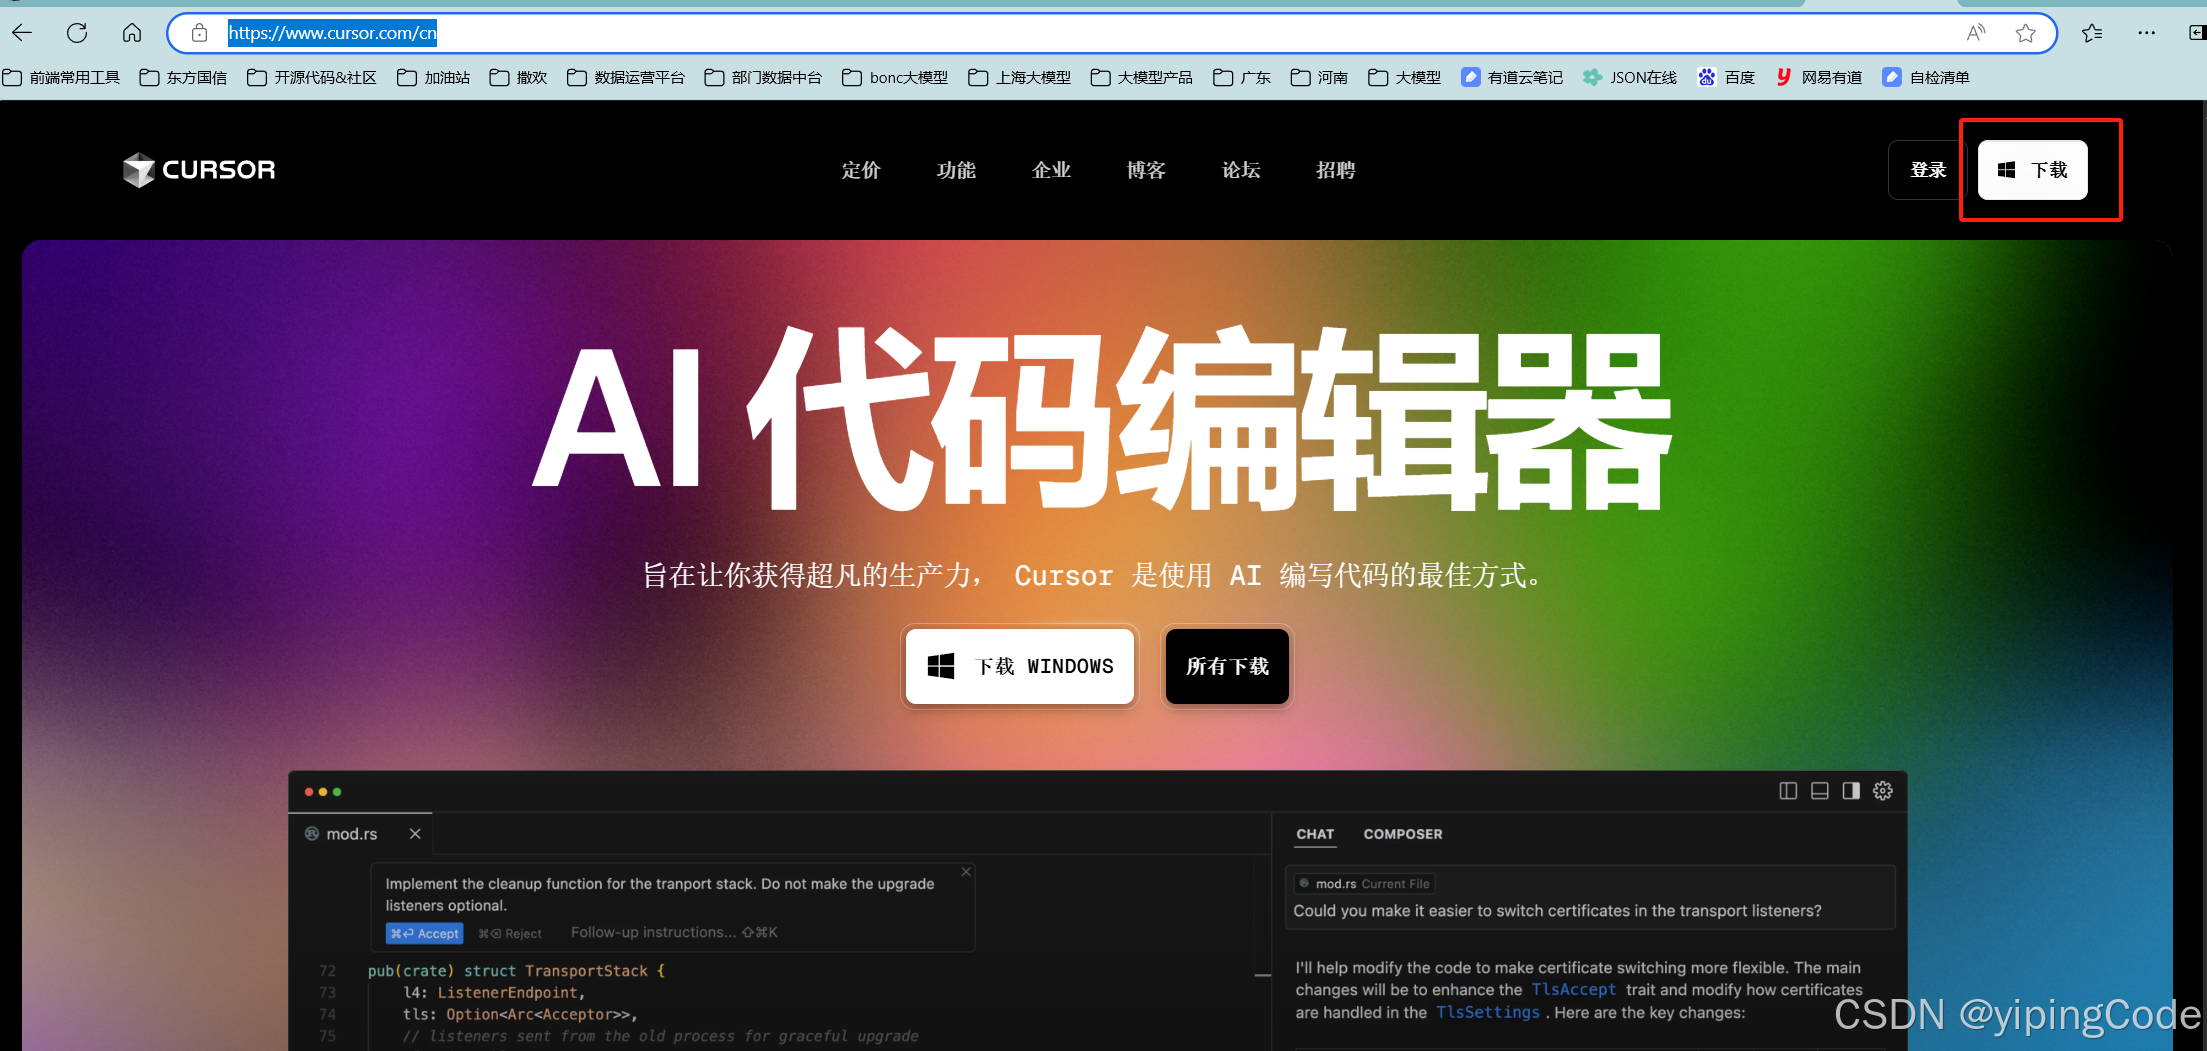
Task: Open the 定价 pricing page
Action: (861, 170)
